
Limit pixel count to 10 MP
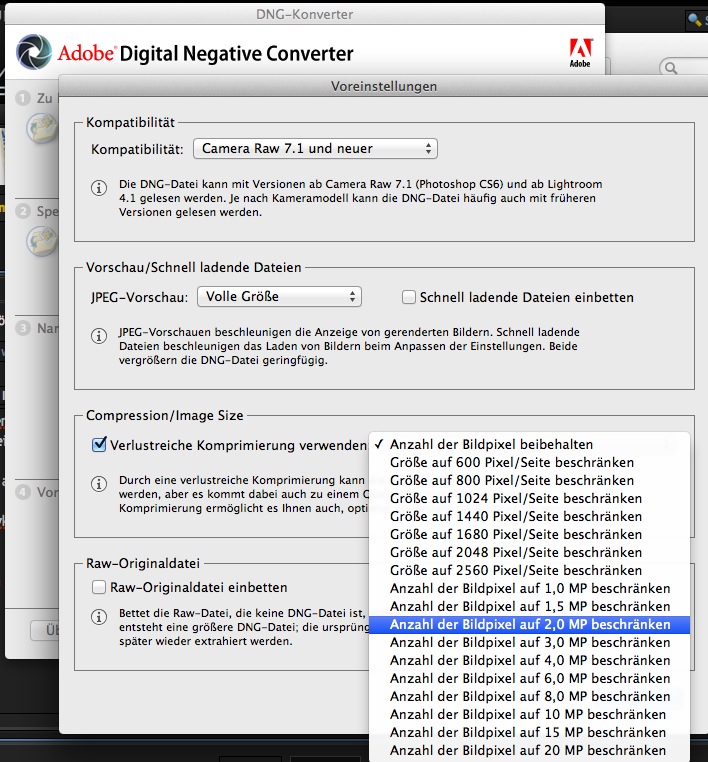(529, 714)
